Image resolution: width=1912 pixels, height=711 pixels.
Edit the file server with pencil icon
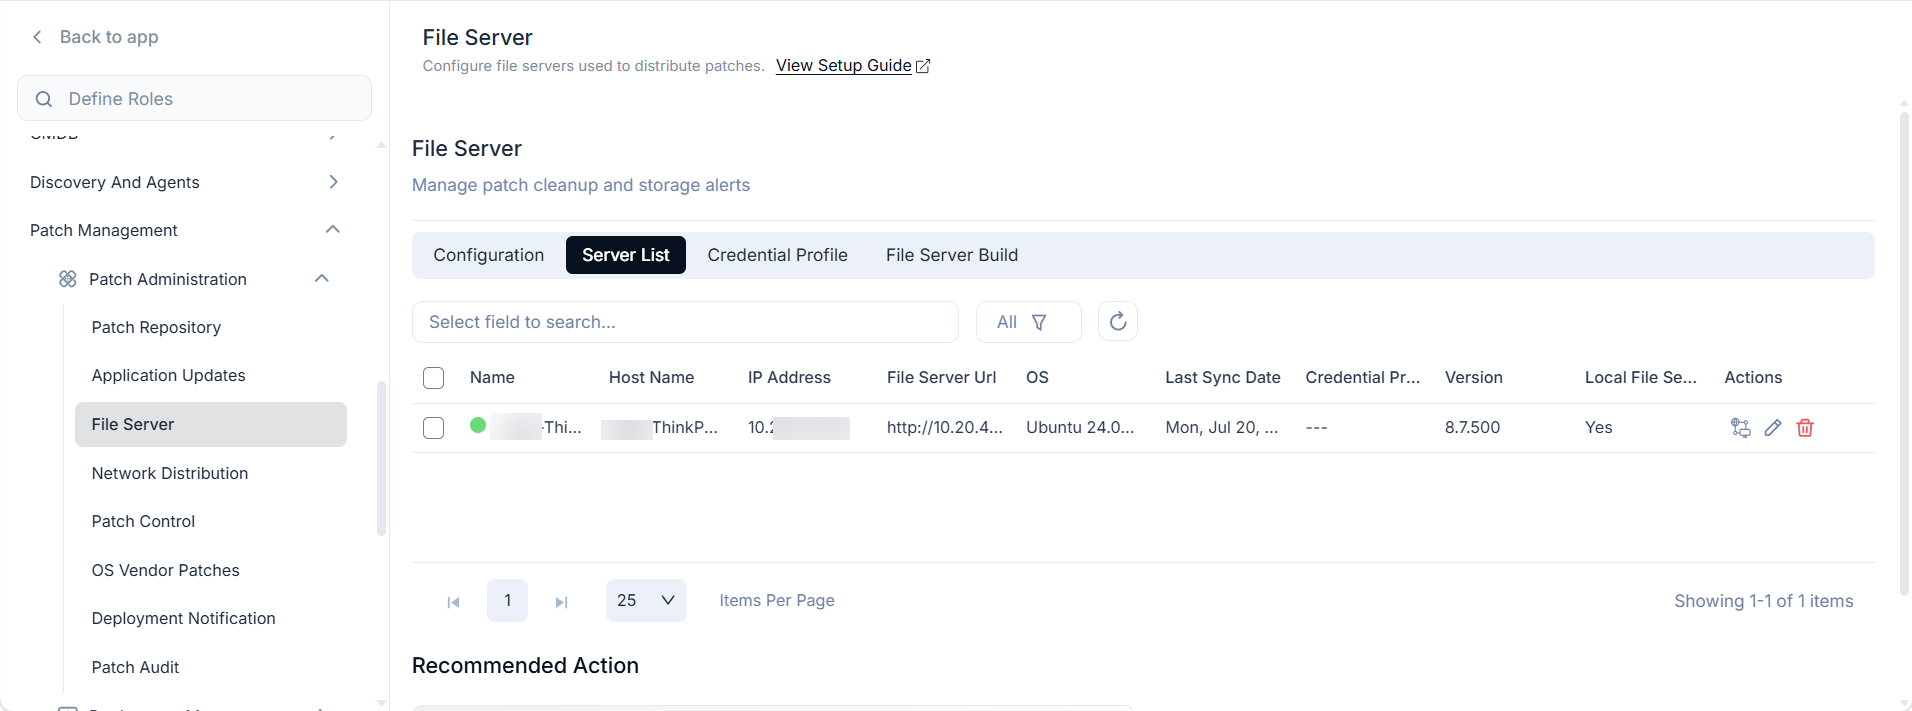coord(1773,428)
